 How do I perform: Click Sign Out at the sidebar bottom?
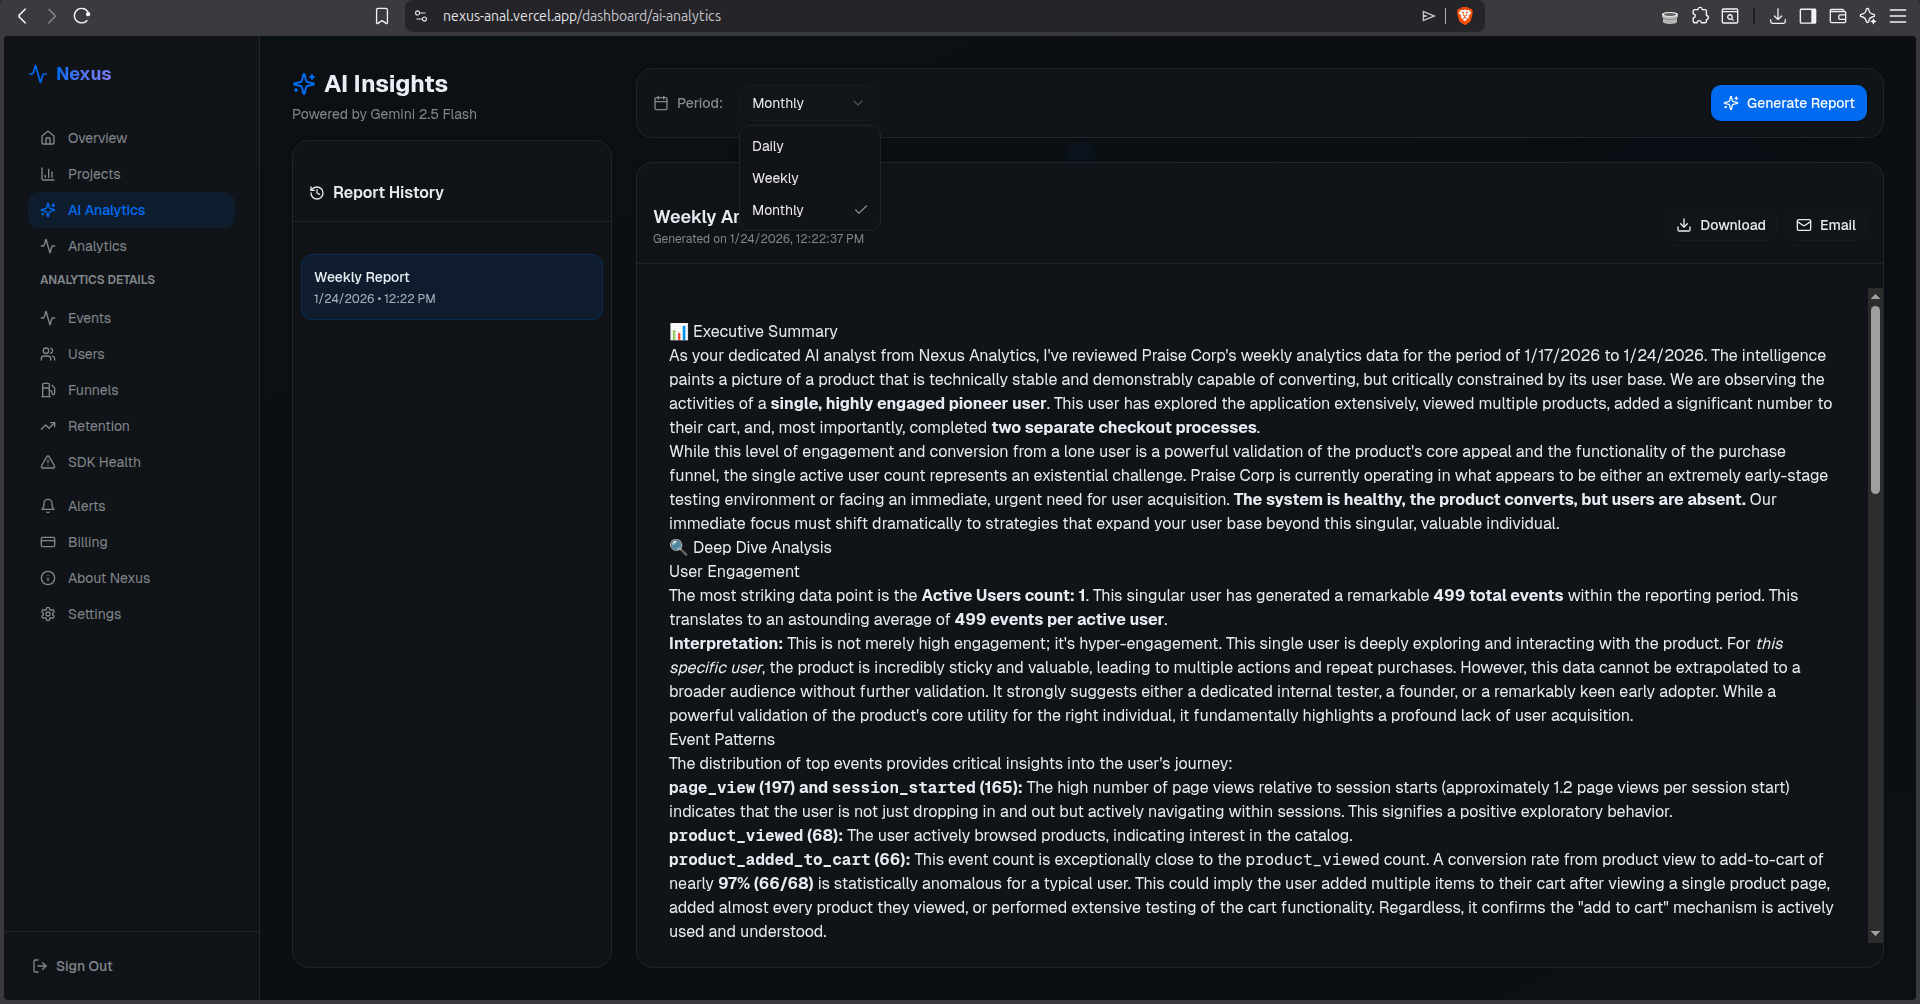[72, 966]
